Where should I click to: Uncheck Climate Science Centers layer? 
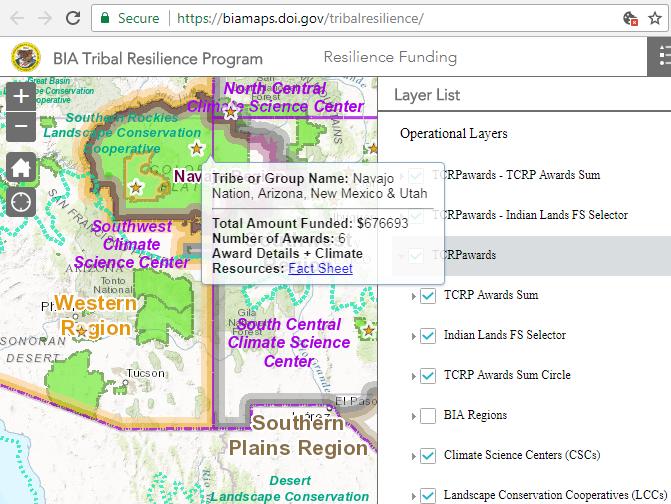click(x=428, y=456)
